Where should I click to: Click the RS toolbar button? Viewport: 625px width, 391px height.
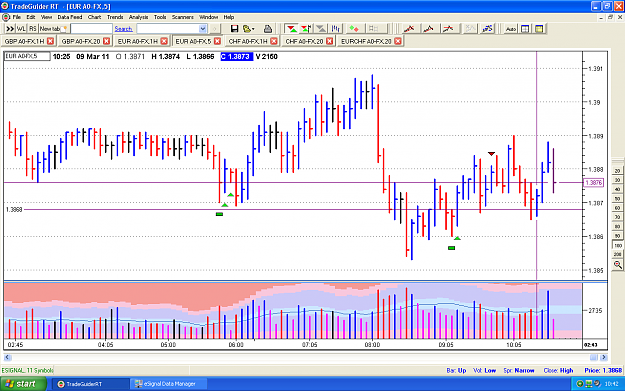tap(33, 29)
